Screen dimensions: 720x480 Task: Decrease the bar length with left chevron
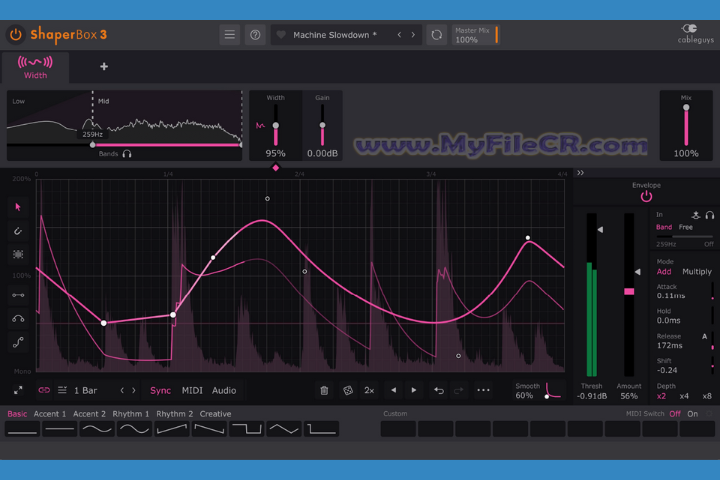(x=122, y=390)
